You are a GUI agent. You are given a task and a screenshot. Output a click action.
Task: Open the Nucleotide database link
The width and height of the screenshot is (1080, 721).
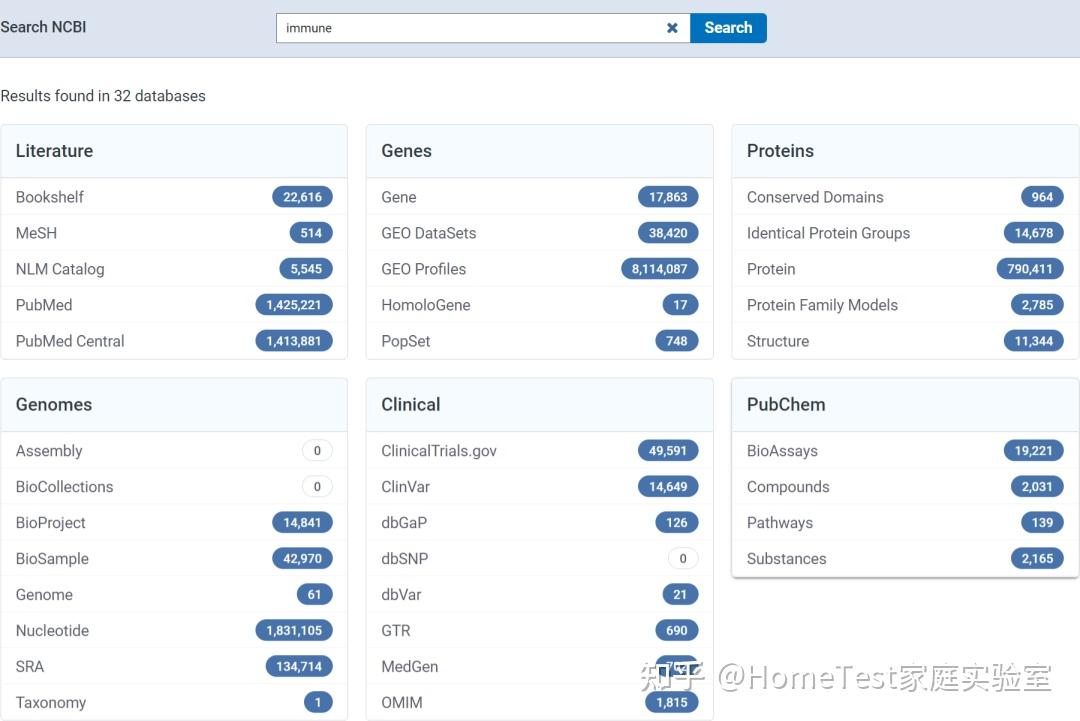(52, 631)
